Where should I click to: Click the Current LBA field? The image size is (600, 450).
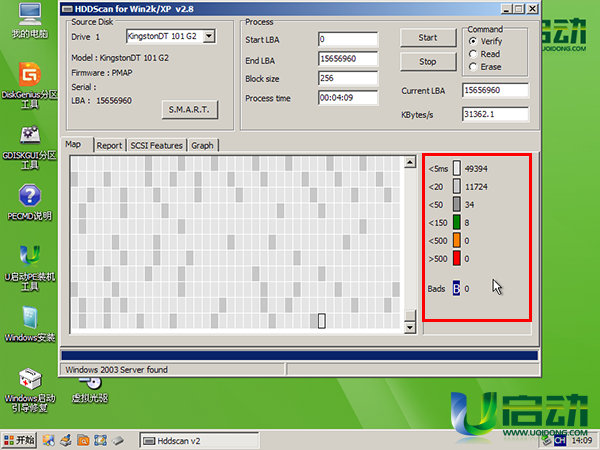click(x=495, y=90)
